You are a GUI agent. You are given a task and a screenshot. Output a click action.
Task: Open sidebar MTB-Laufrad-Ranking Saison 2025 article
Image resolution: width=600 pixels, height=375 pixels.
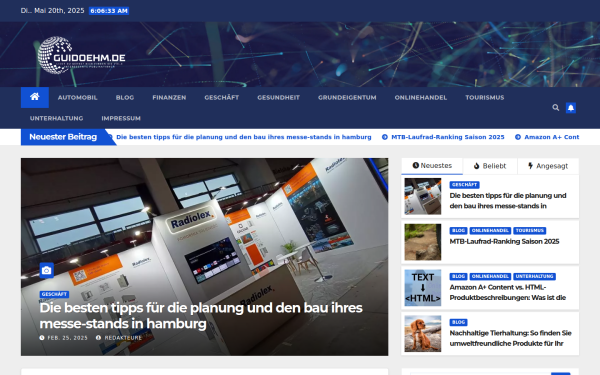504,241
